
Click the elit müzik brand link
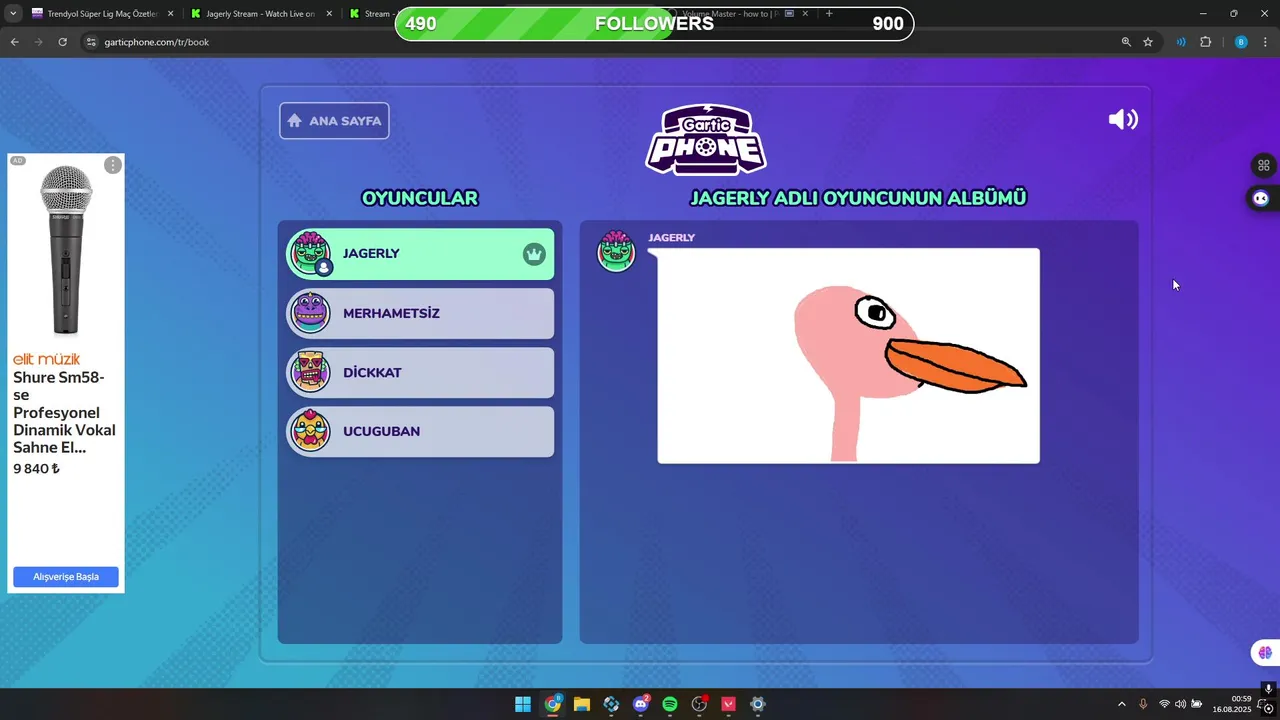46,359
